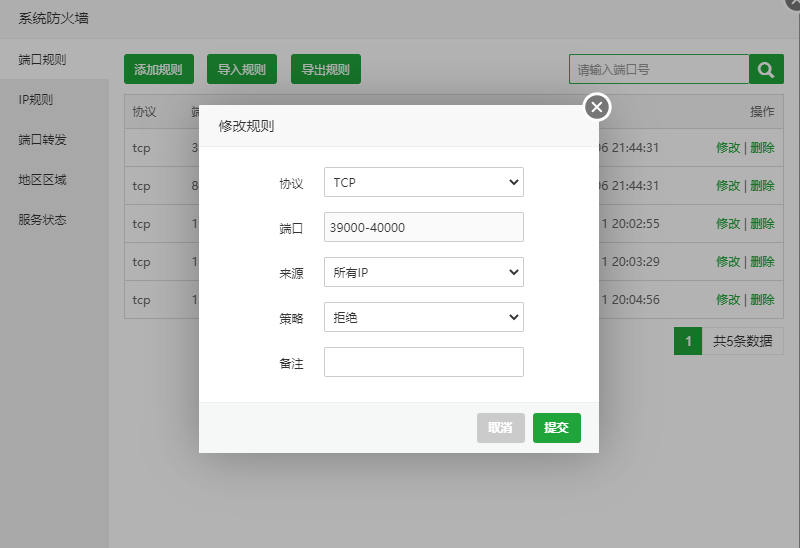This screenshot has height=548, width=800.
Task: Select page 1 in pagination
Action: coord(688,341)
